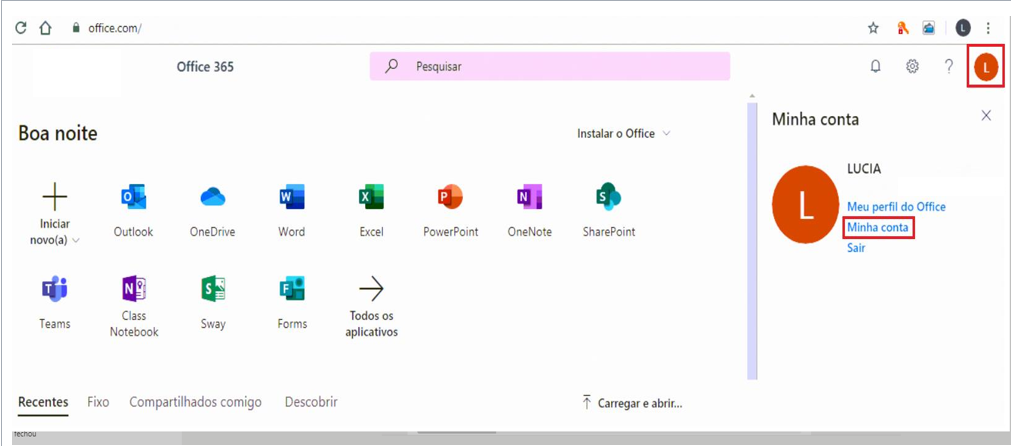The image size is (1011, 446).
Task: Click the key browser extension icon
Action: [903, 28]
